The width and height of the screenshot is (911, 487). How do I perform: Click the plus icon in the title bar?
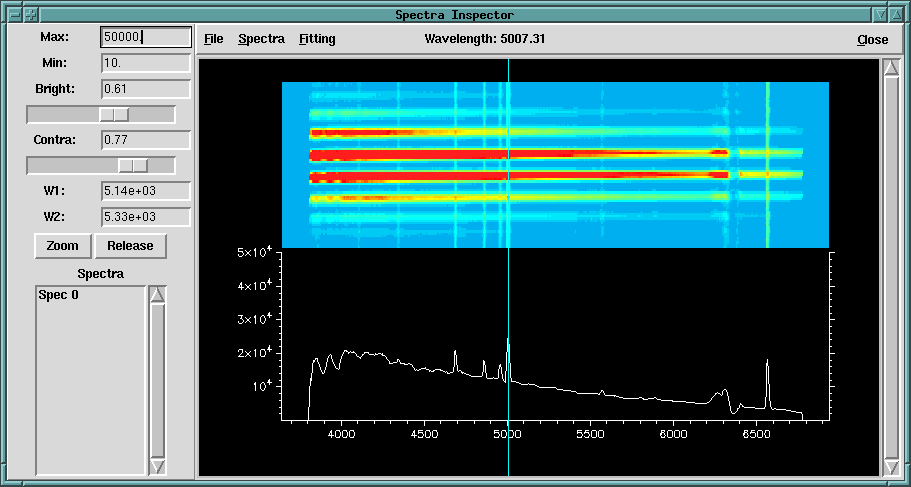pyautogui.click(x=31, y=15)
